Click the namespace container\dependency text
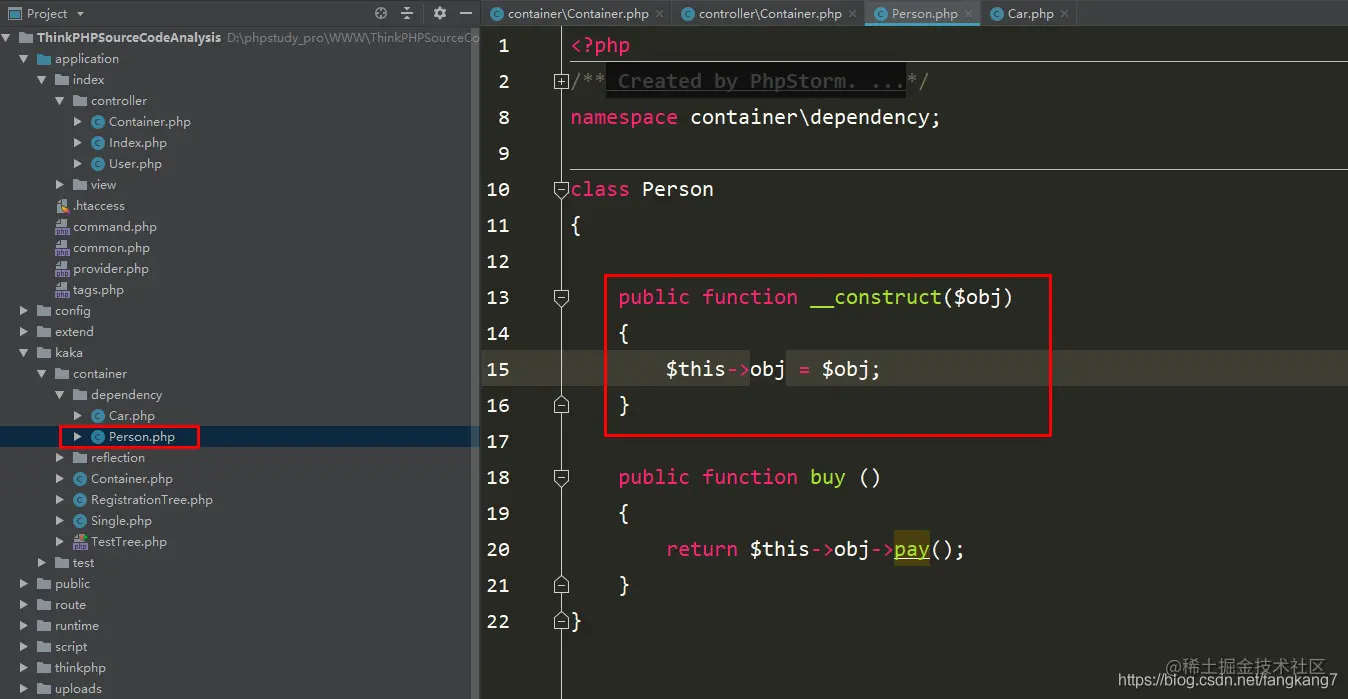The width and height of the screenshot is (1348, 699). (x=756, y=117)
